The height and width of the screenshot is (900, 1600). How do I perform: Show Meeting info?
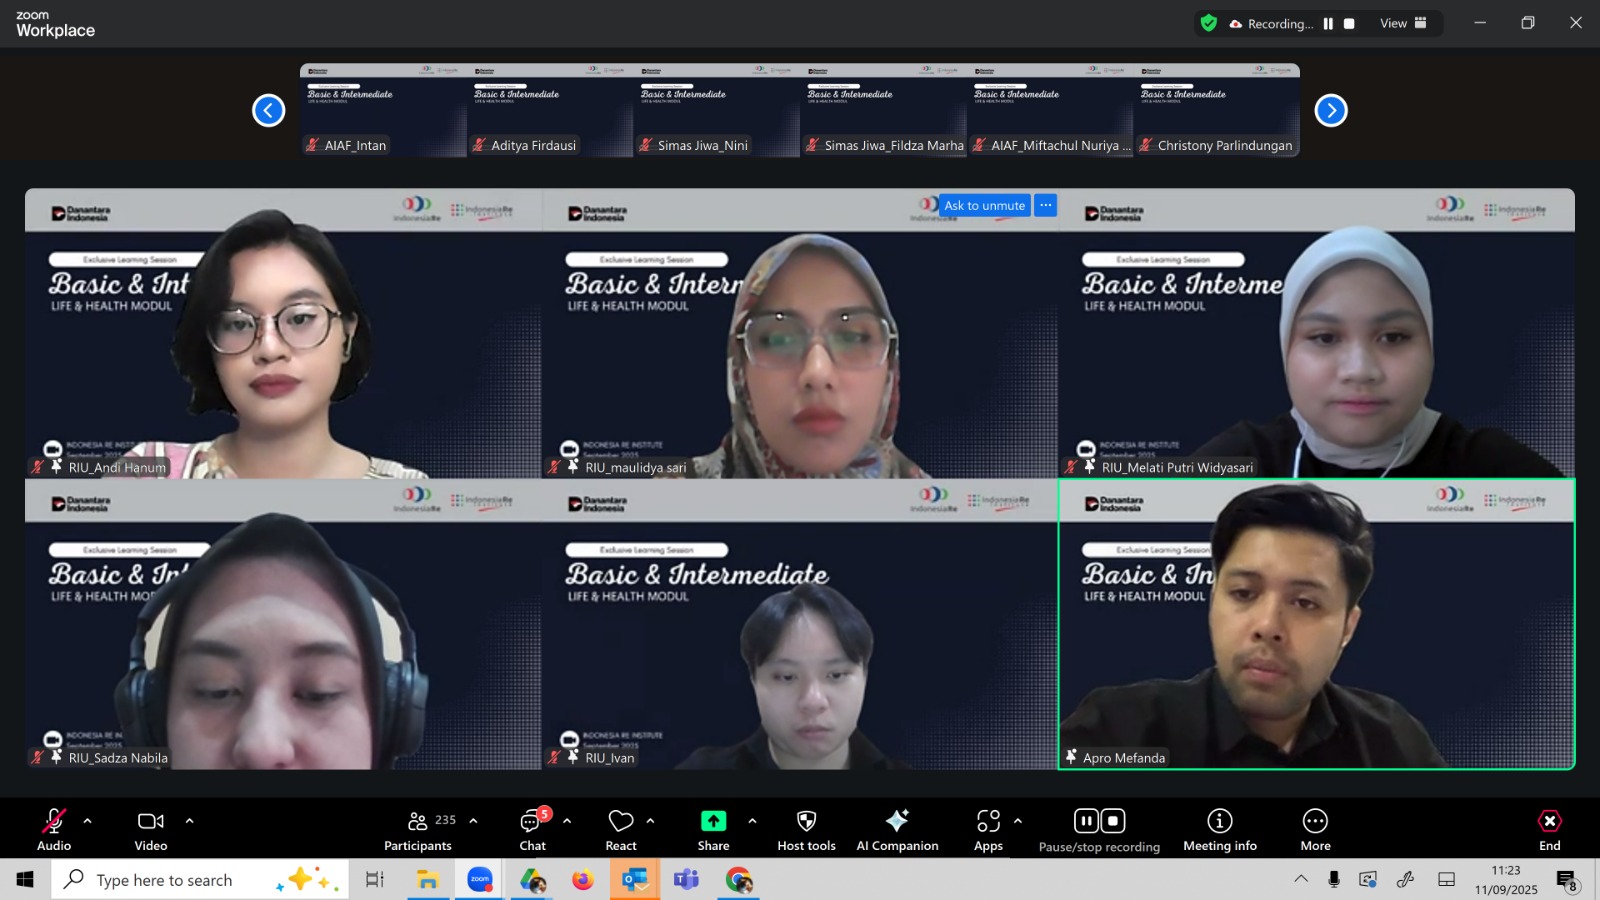tap(1219, 830)
